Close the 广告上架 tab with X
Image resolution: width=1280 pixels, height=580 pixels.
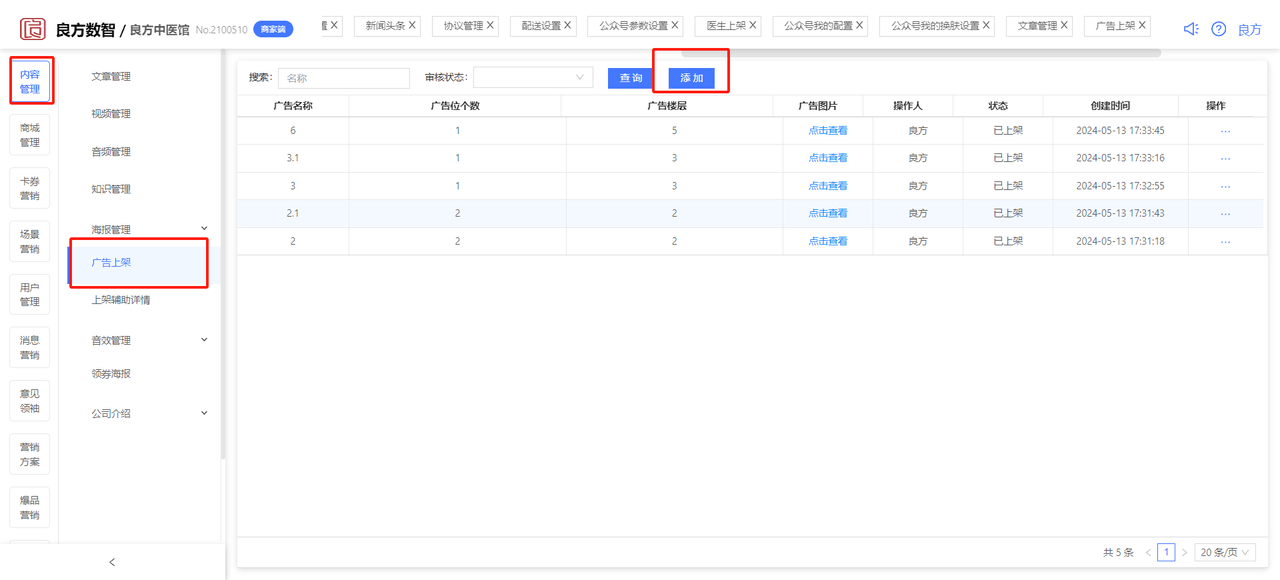click(x=1142, y=25)
